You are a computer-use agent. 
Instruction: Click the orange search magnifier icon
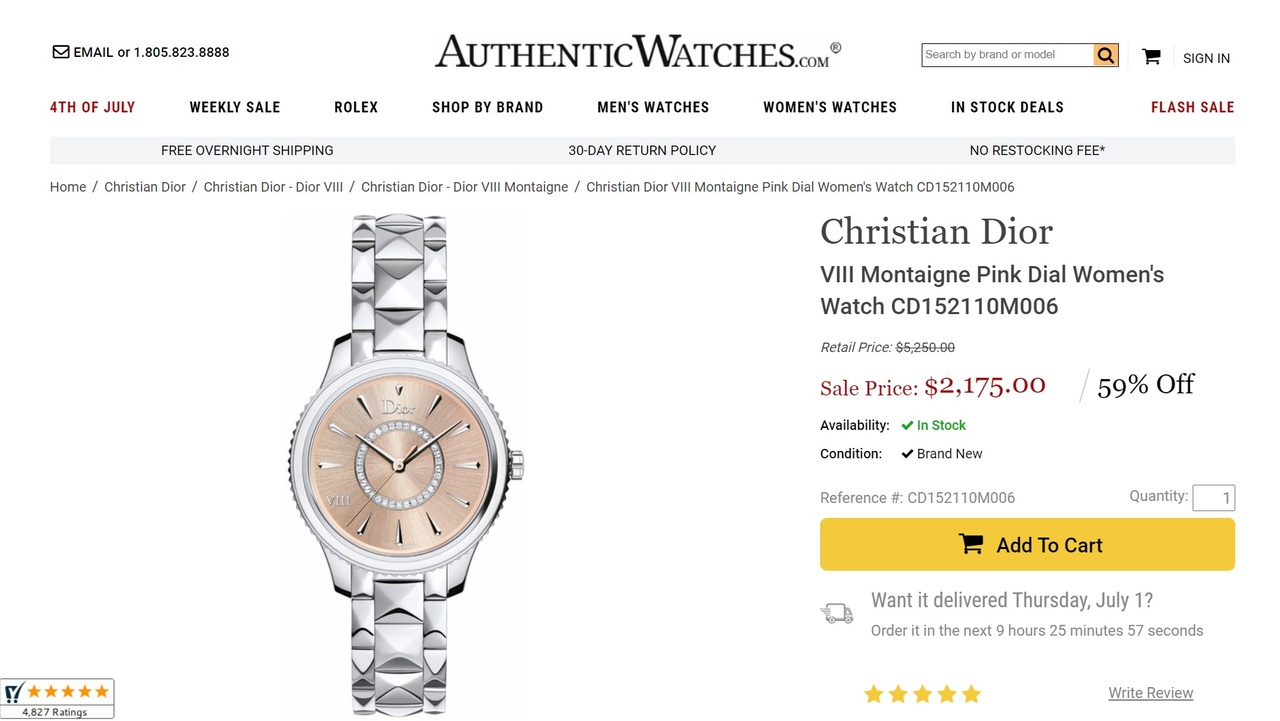(1105, 55)
